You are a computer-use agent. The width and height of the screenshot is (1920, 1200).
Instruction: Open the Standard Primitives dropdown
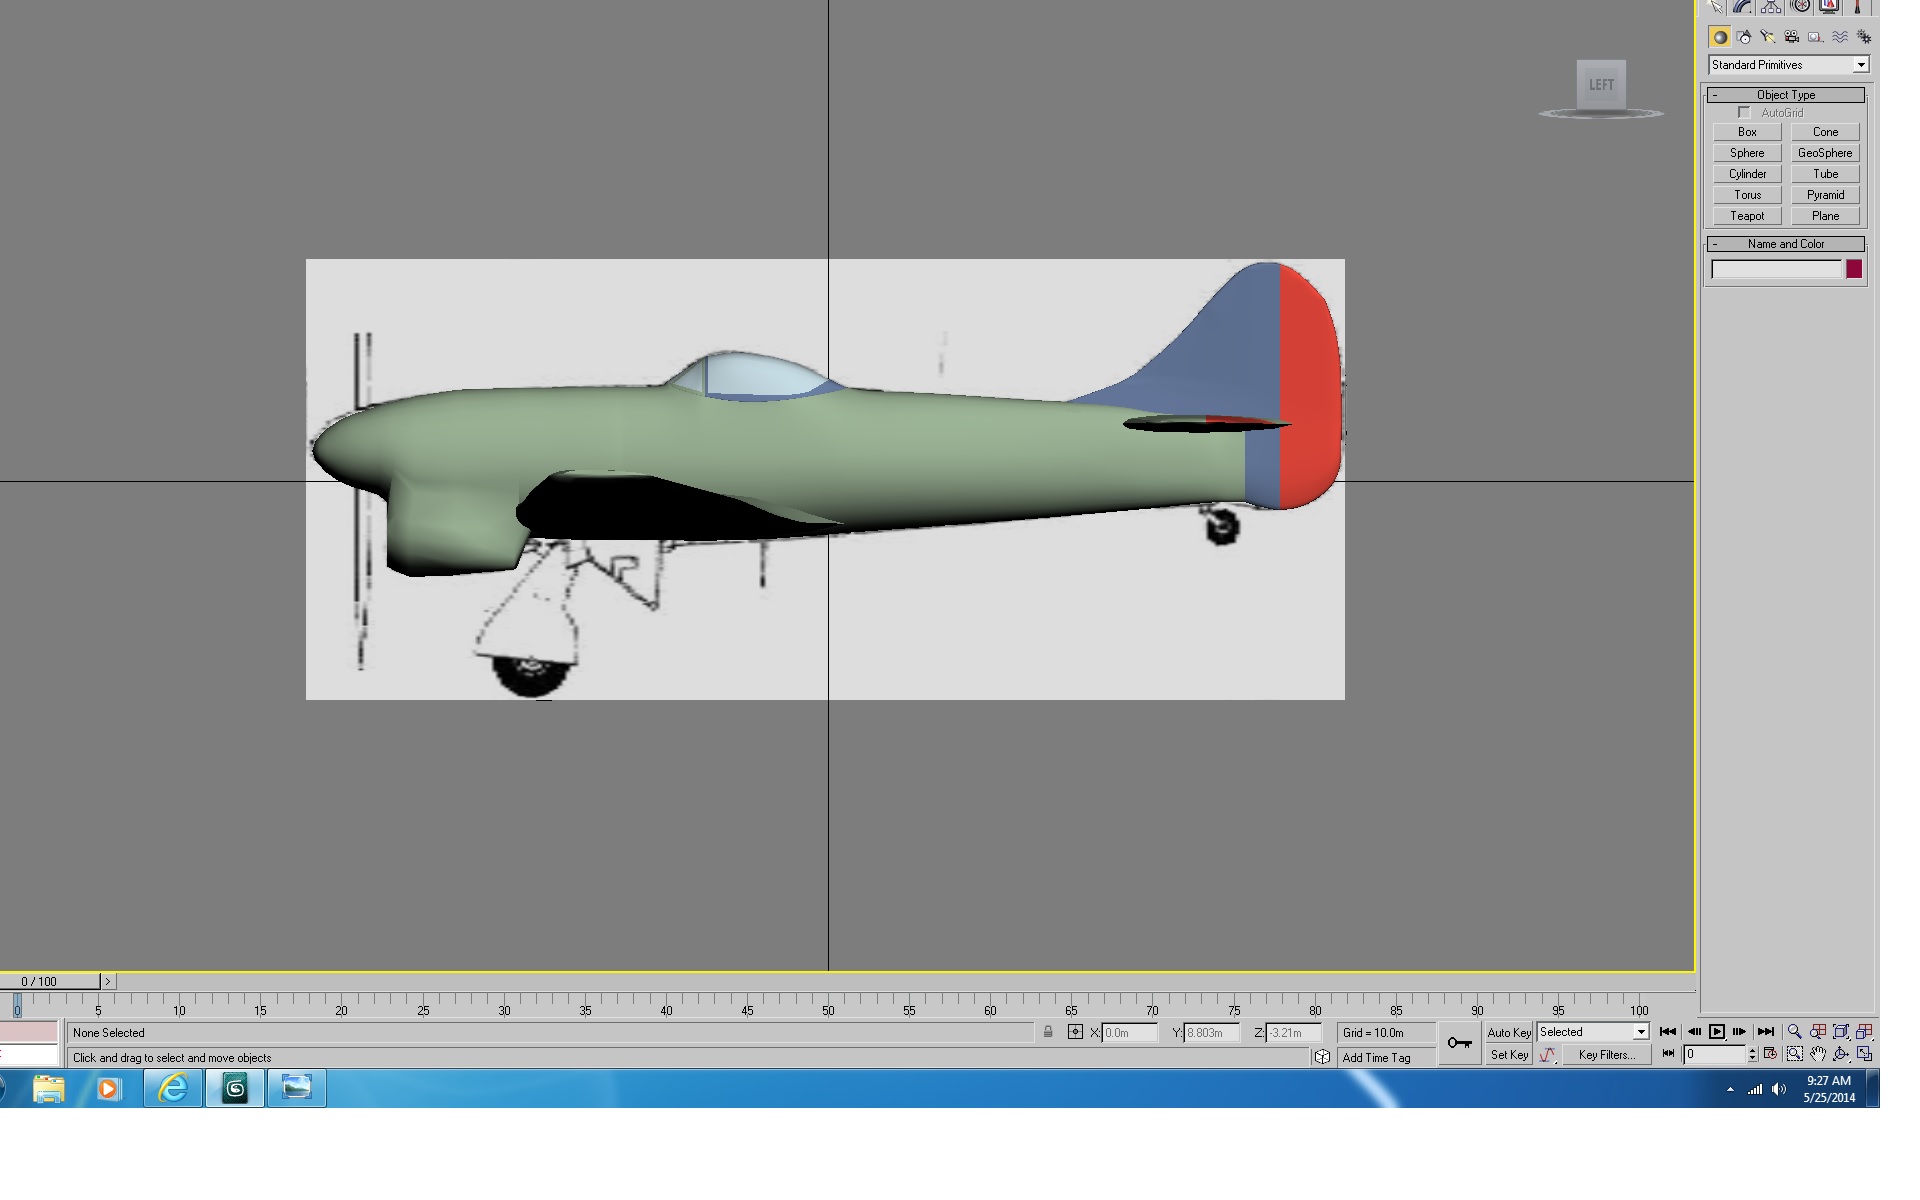(1789, 65)
